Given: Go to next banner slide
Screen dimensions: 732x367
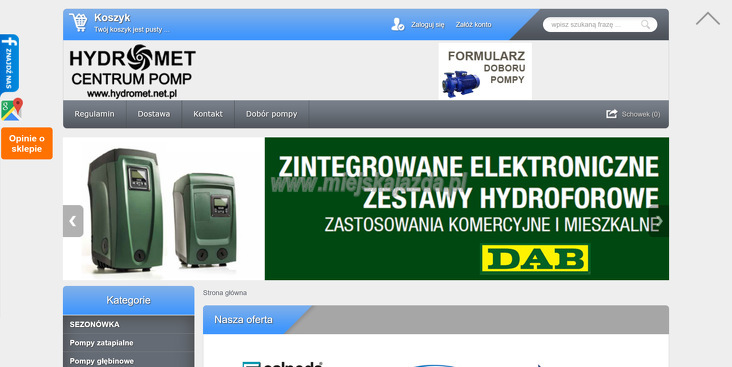Looking at the screenshot, I should click(x=659, y=221).
